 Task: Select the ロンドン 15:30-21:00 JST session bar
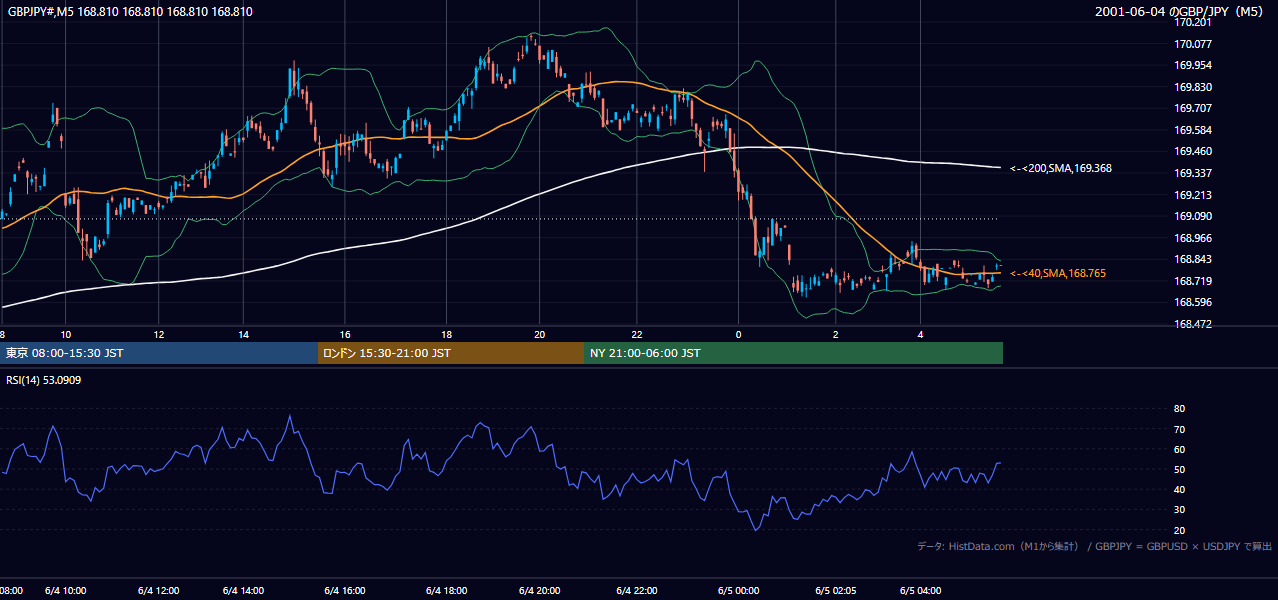click(450, 353)
